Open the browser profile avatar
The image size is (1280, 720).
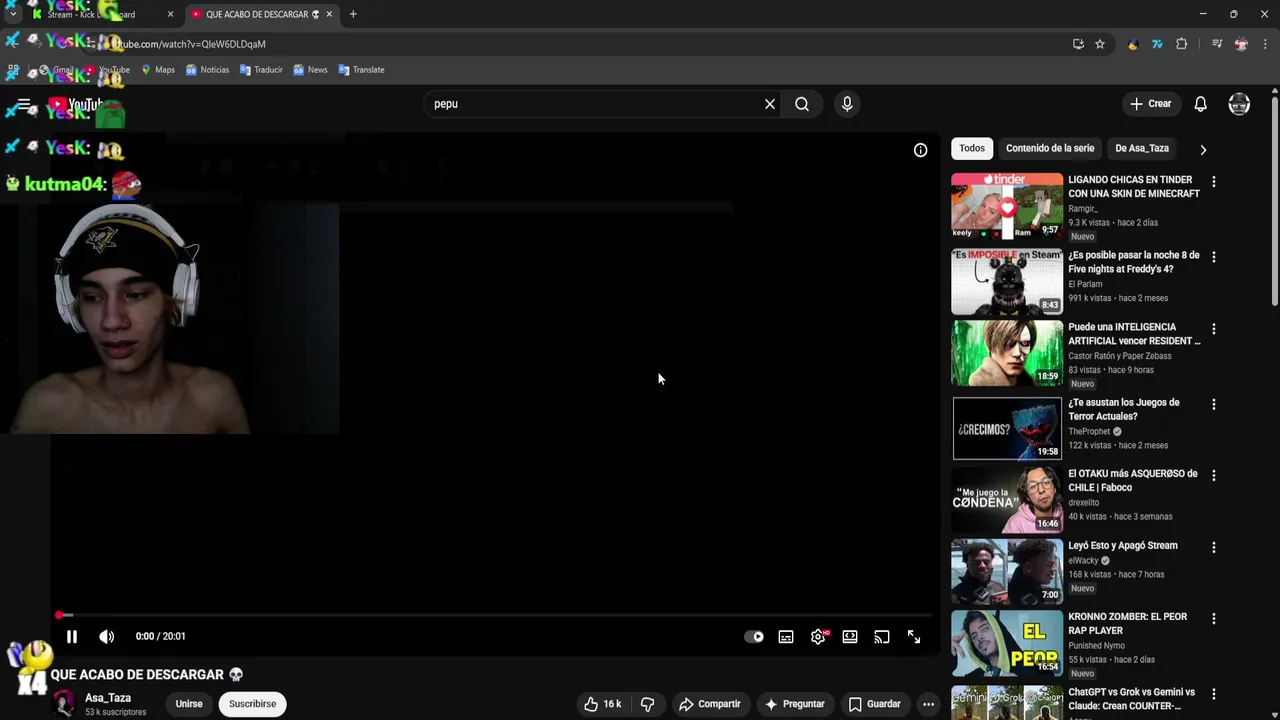click(1241, 44)
